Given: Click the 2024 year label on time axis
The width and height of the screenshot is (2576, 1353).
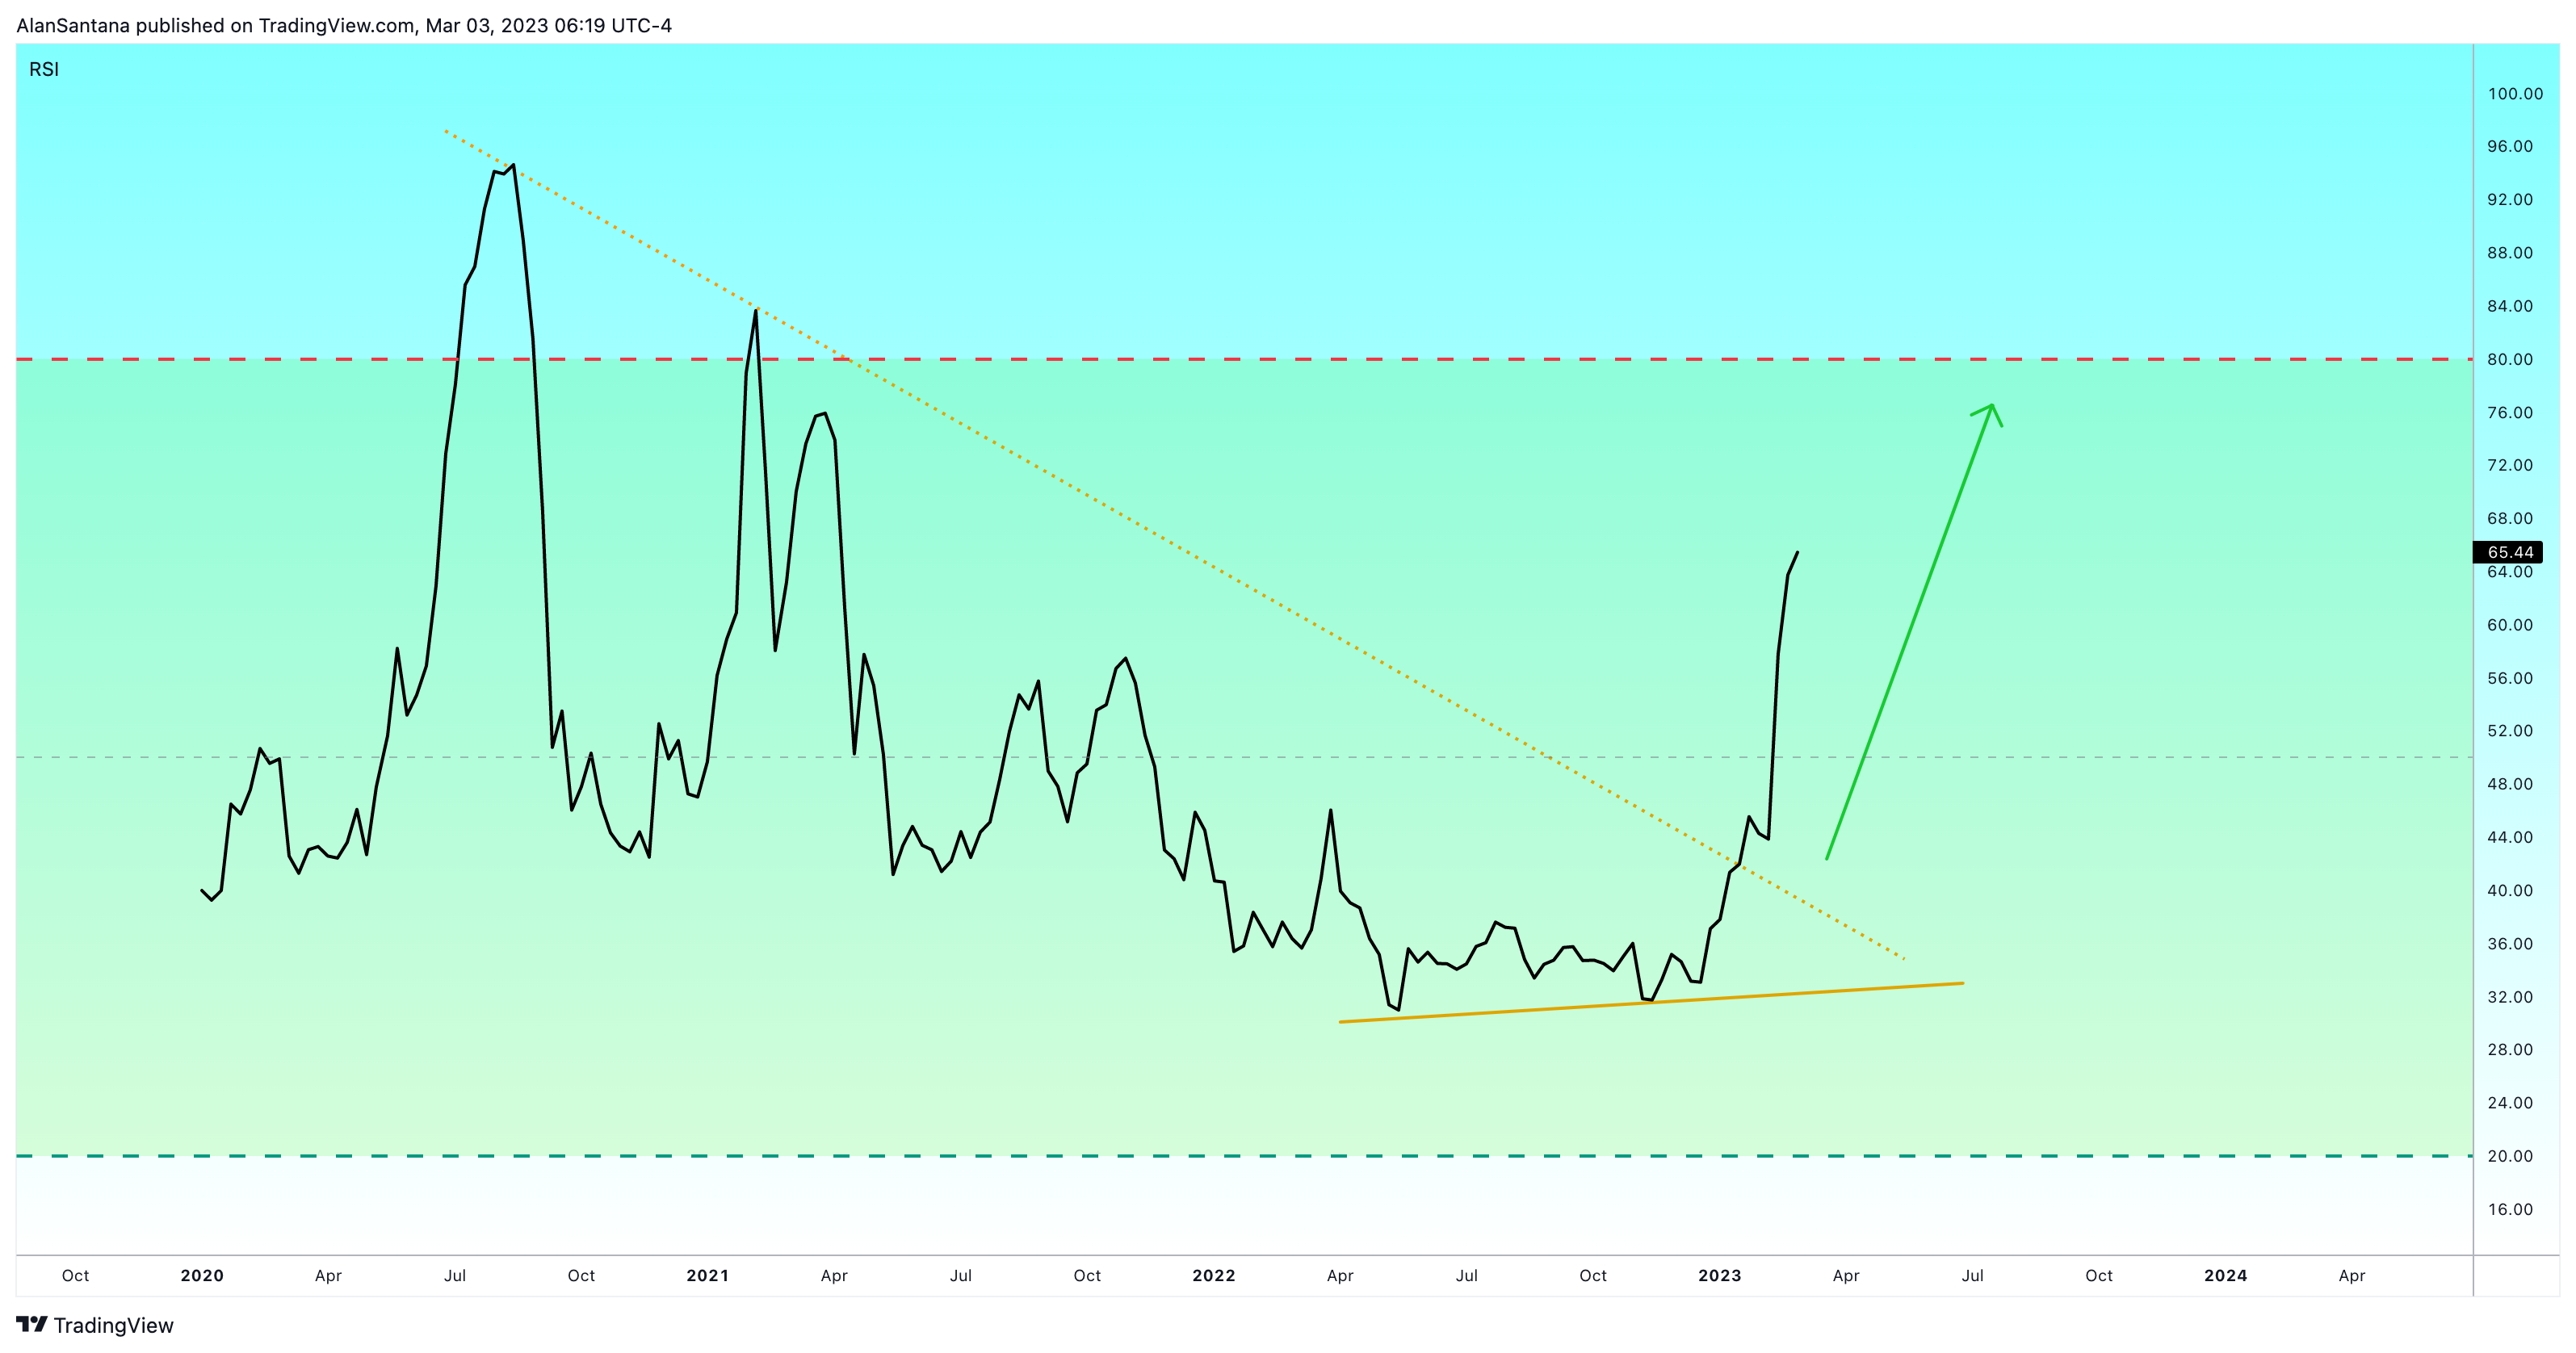Looking at the screenshot, I should (2226, 1276).
